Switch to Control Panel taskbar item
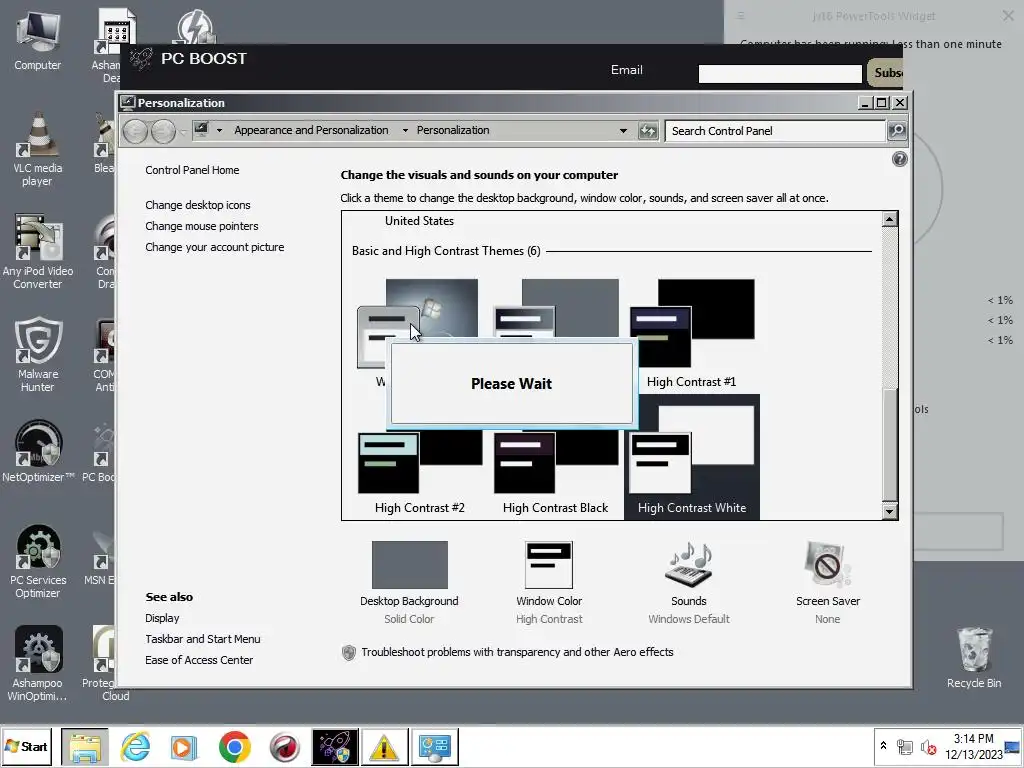This screenshot has width=1024, height=768. [x=434, y=746]
